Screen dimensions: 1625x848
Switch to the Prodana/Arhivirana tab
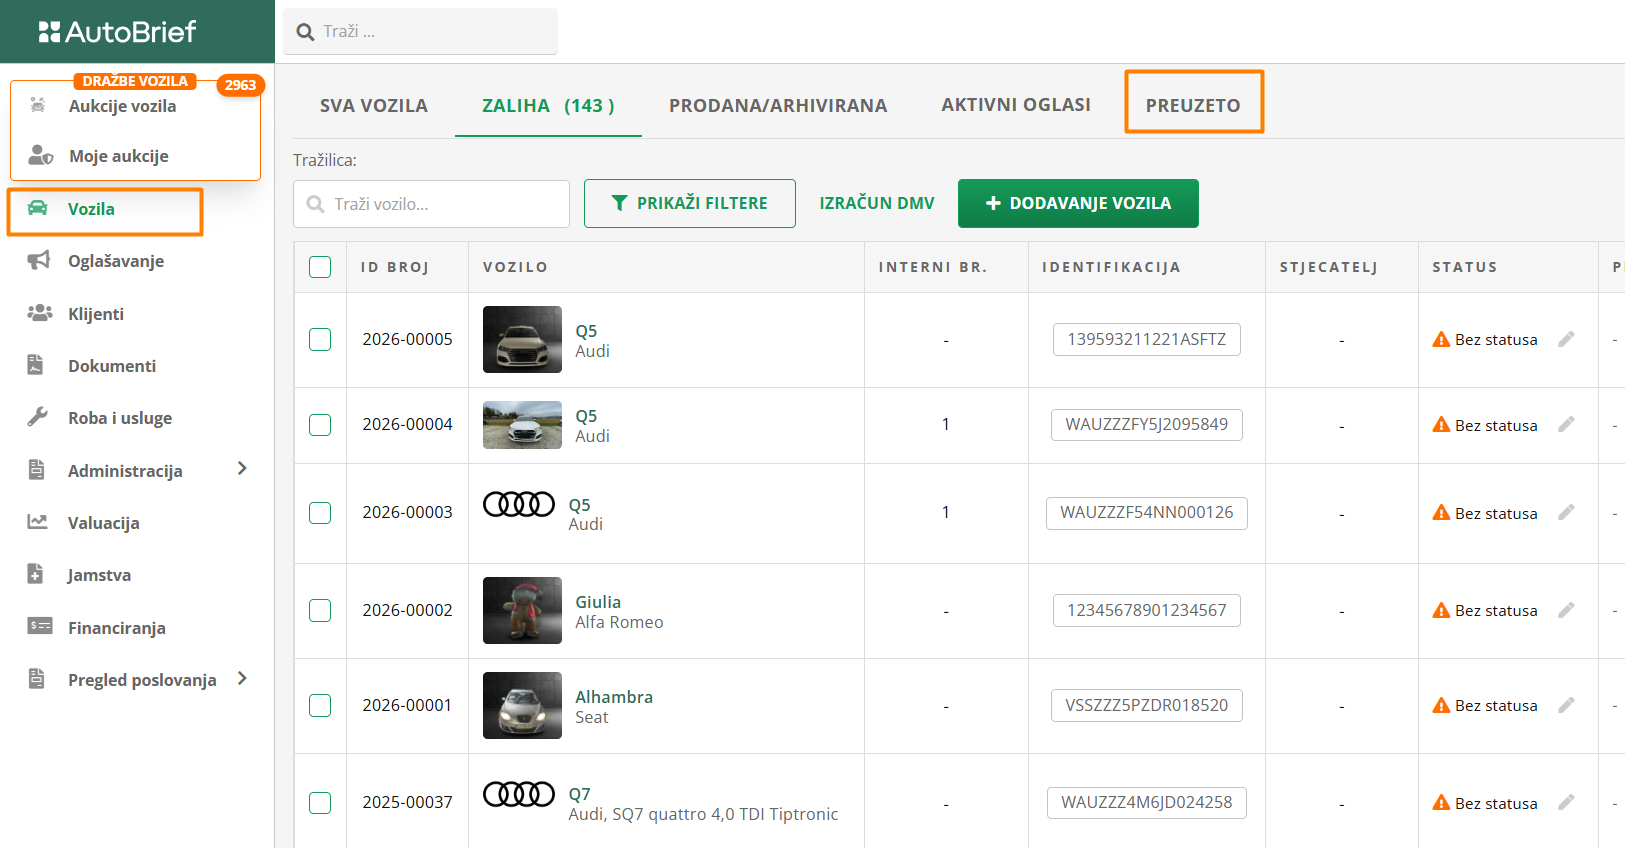click(x=777, y=105)
